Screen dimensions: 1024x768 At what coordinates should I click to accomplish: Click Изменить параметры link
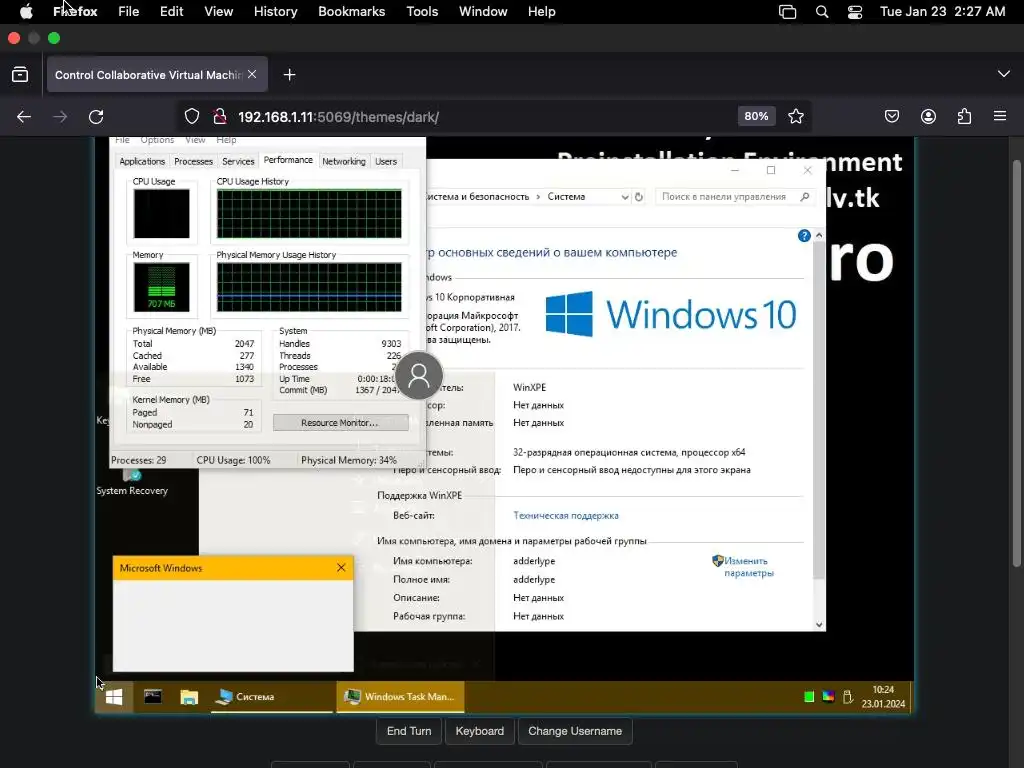click(x=748, y=567)
